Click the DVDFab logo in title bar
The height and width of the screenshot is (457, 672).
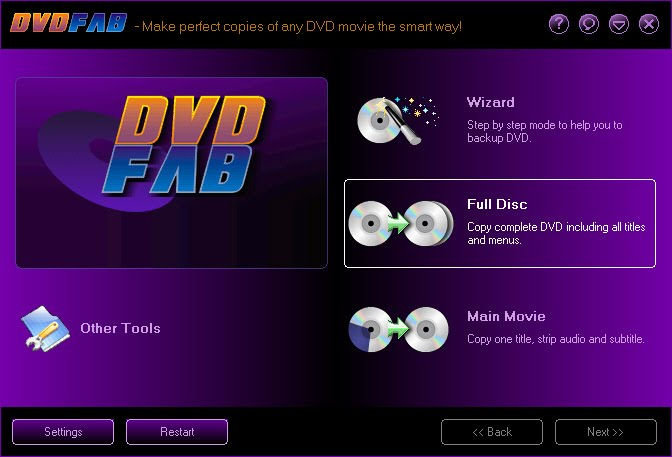point(69,23)
